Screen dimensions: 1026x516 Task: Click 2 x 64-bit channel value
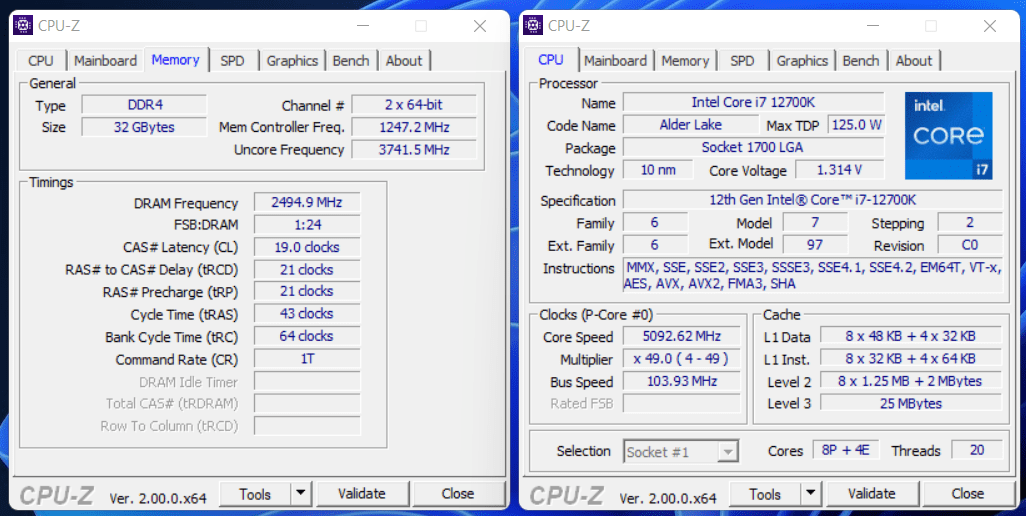click(414, 105)
